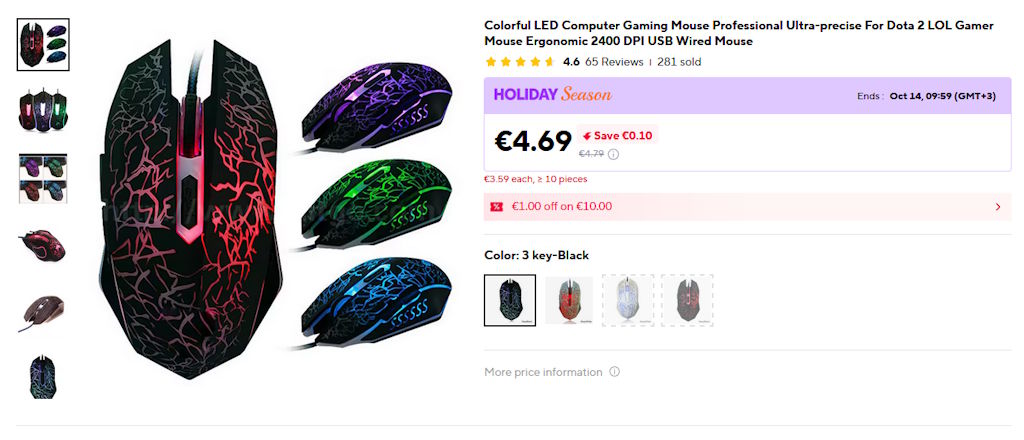Select the 3 key-Black color option

pos(510,300)
